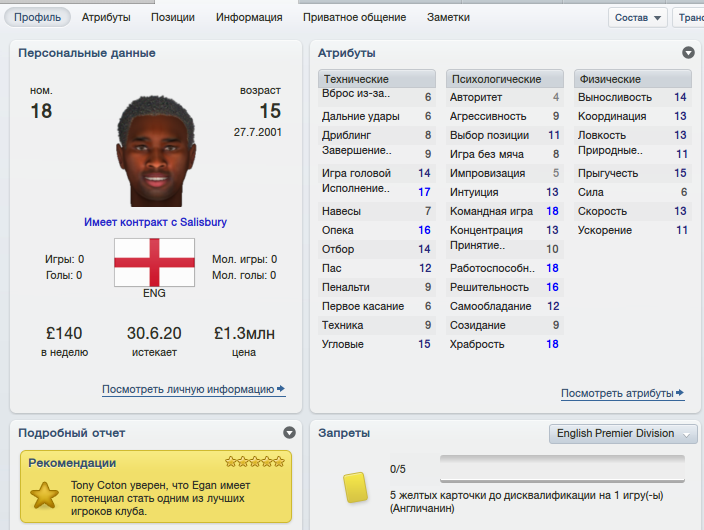The height and width of the screenshot is (530, 704).
Task: Click the five-star rating in Рекомендации
Action: (255, 462)
